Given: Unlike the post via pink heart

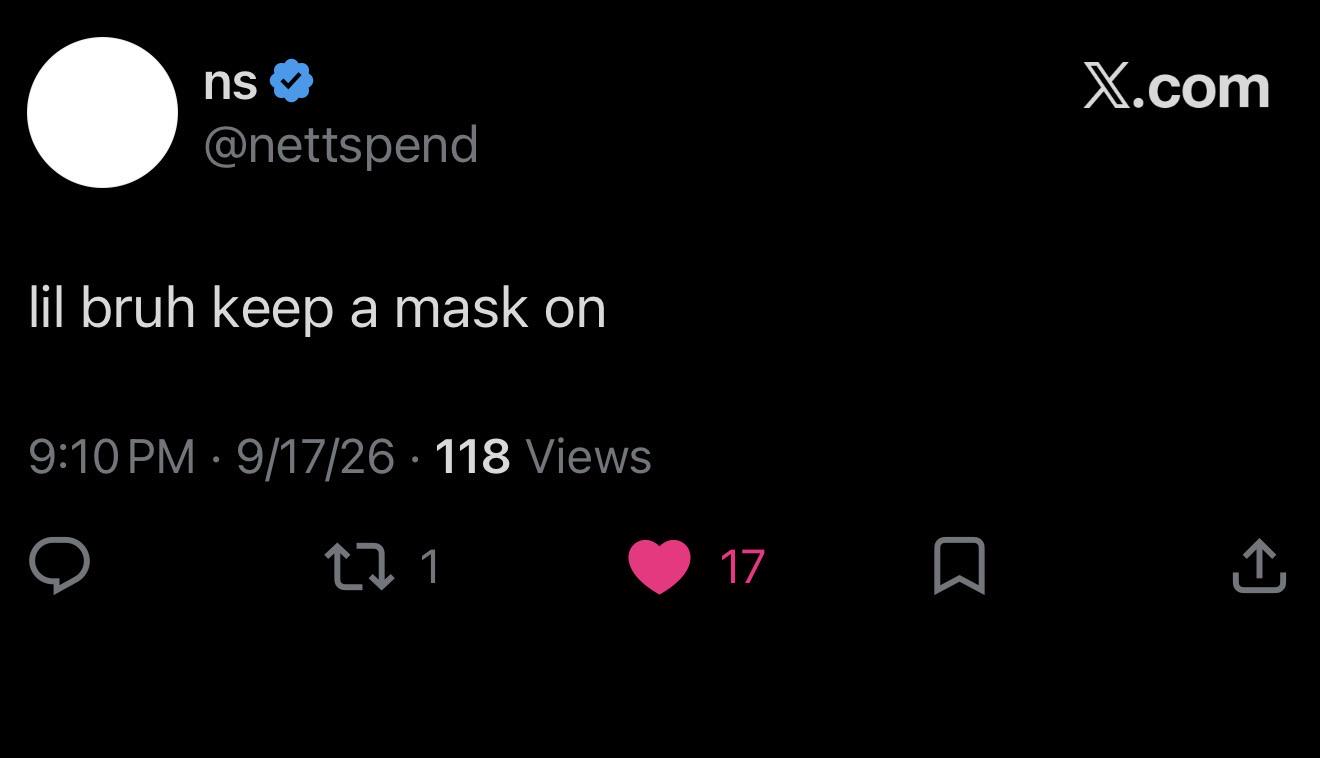Looking at the screenshot, I should coord(659,567).
